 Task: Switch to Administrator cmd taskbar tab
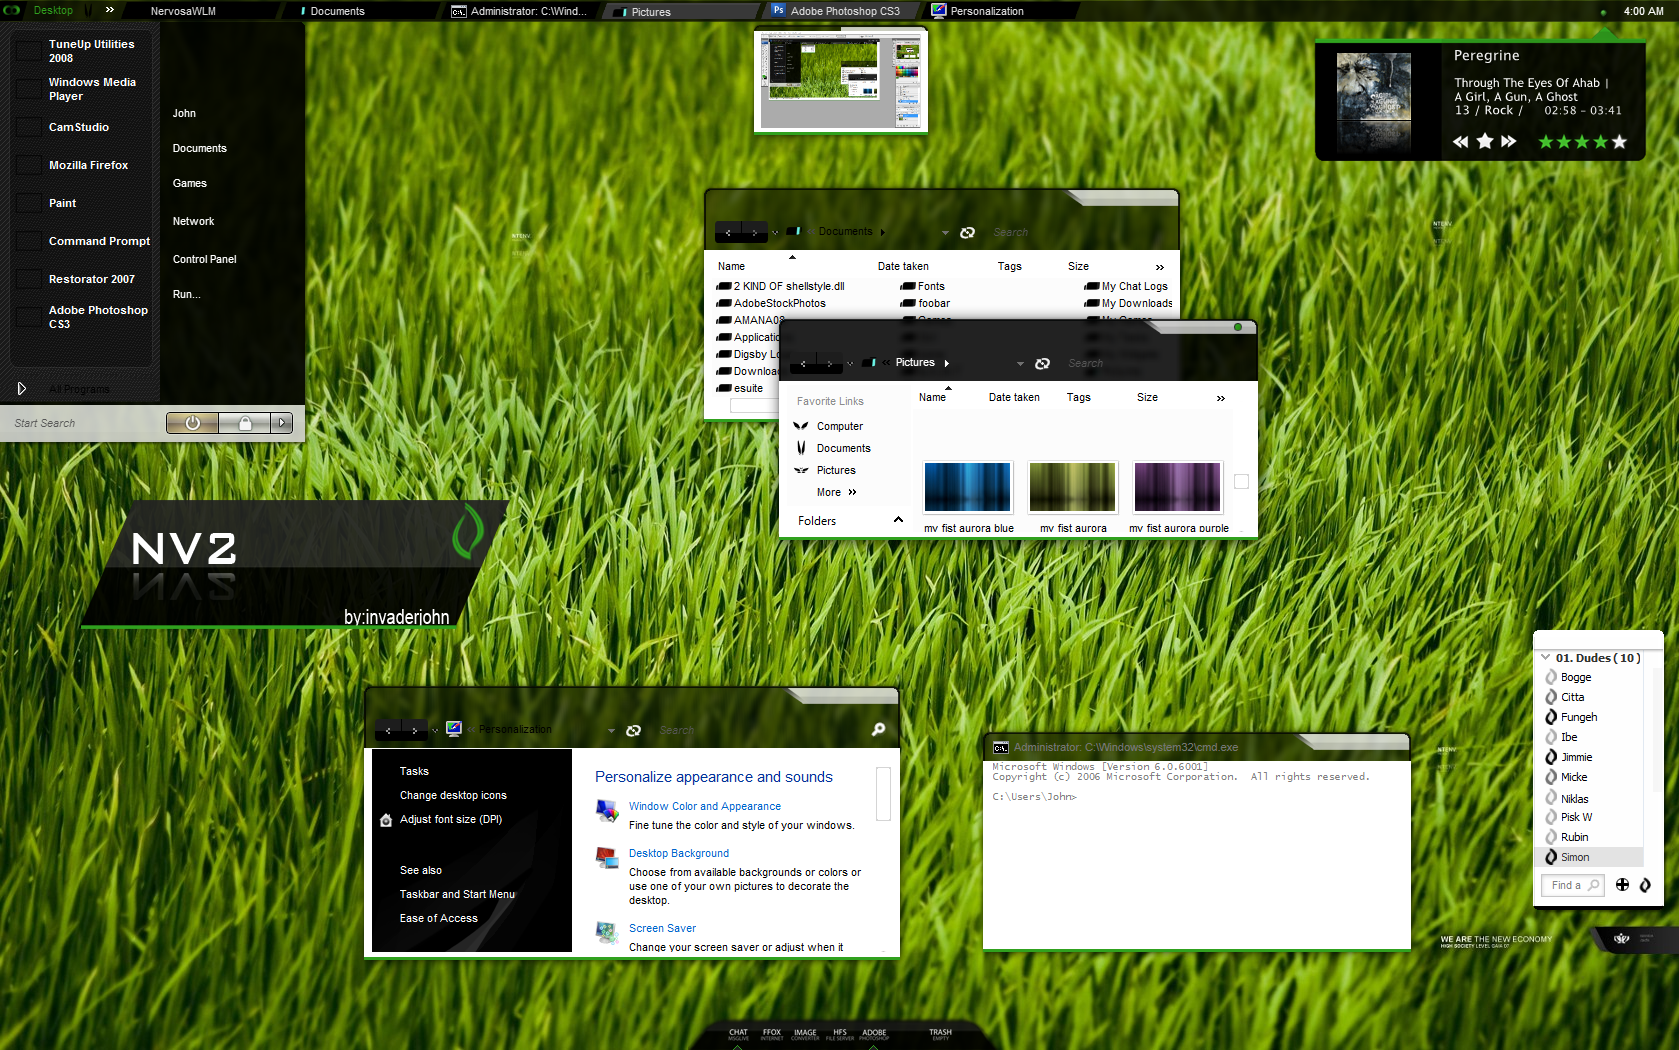point(520,11)
